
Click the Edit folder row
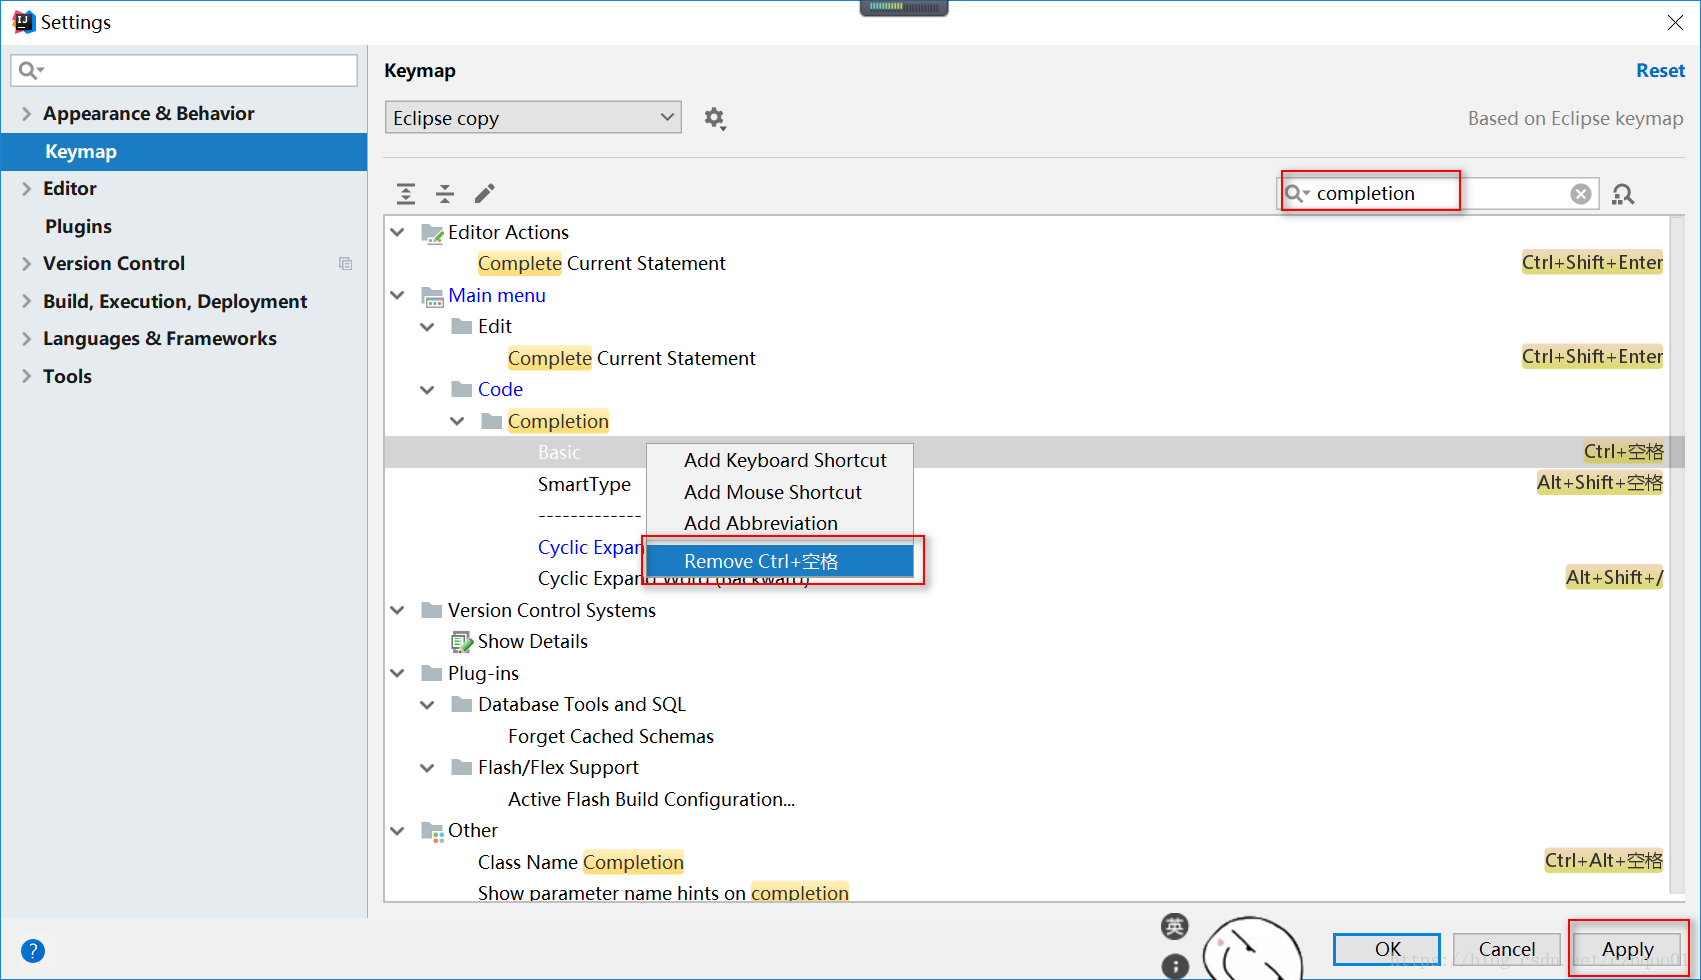1027,327
